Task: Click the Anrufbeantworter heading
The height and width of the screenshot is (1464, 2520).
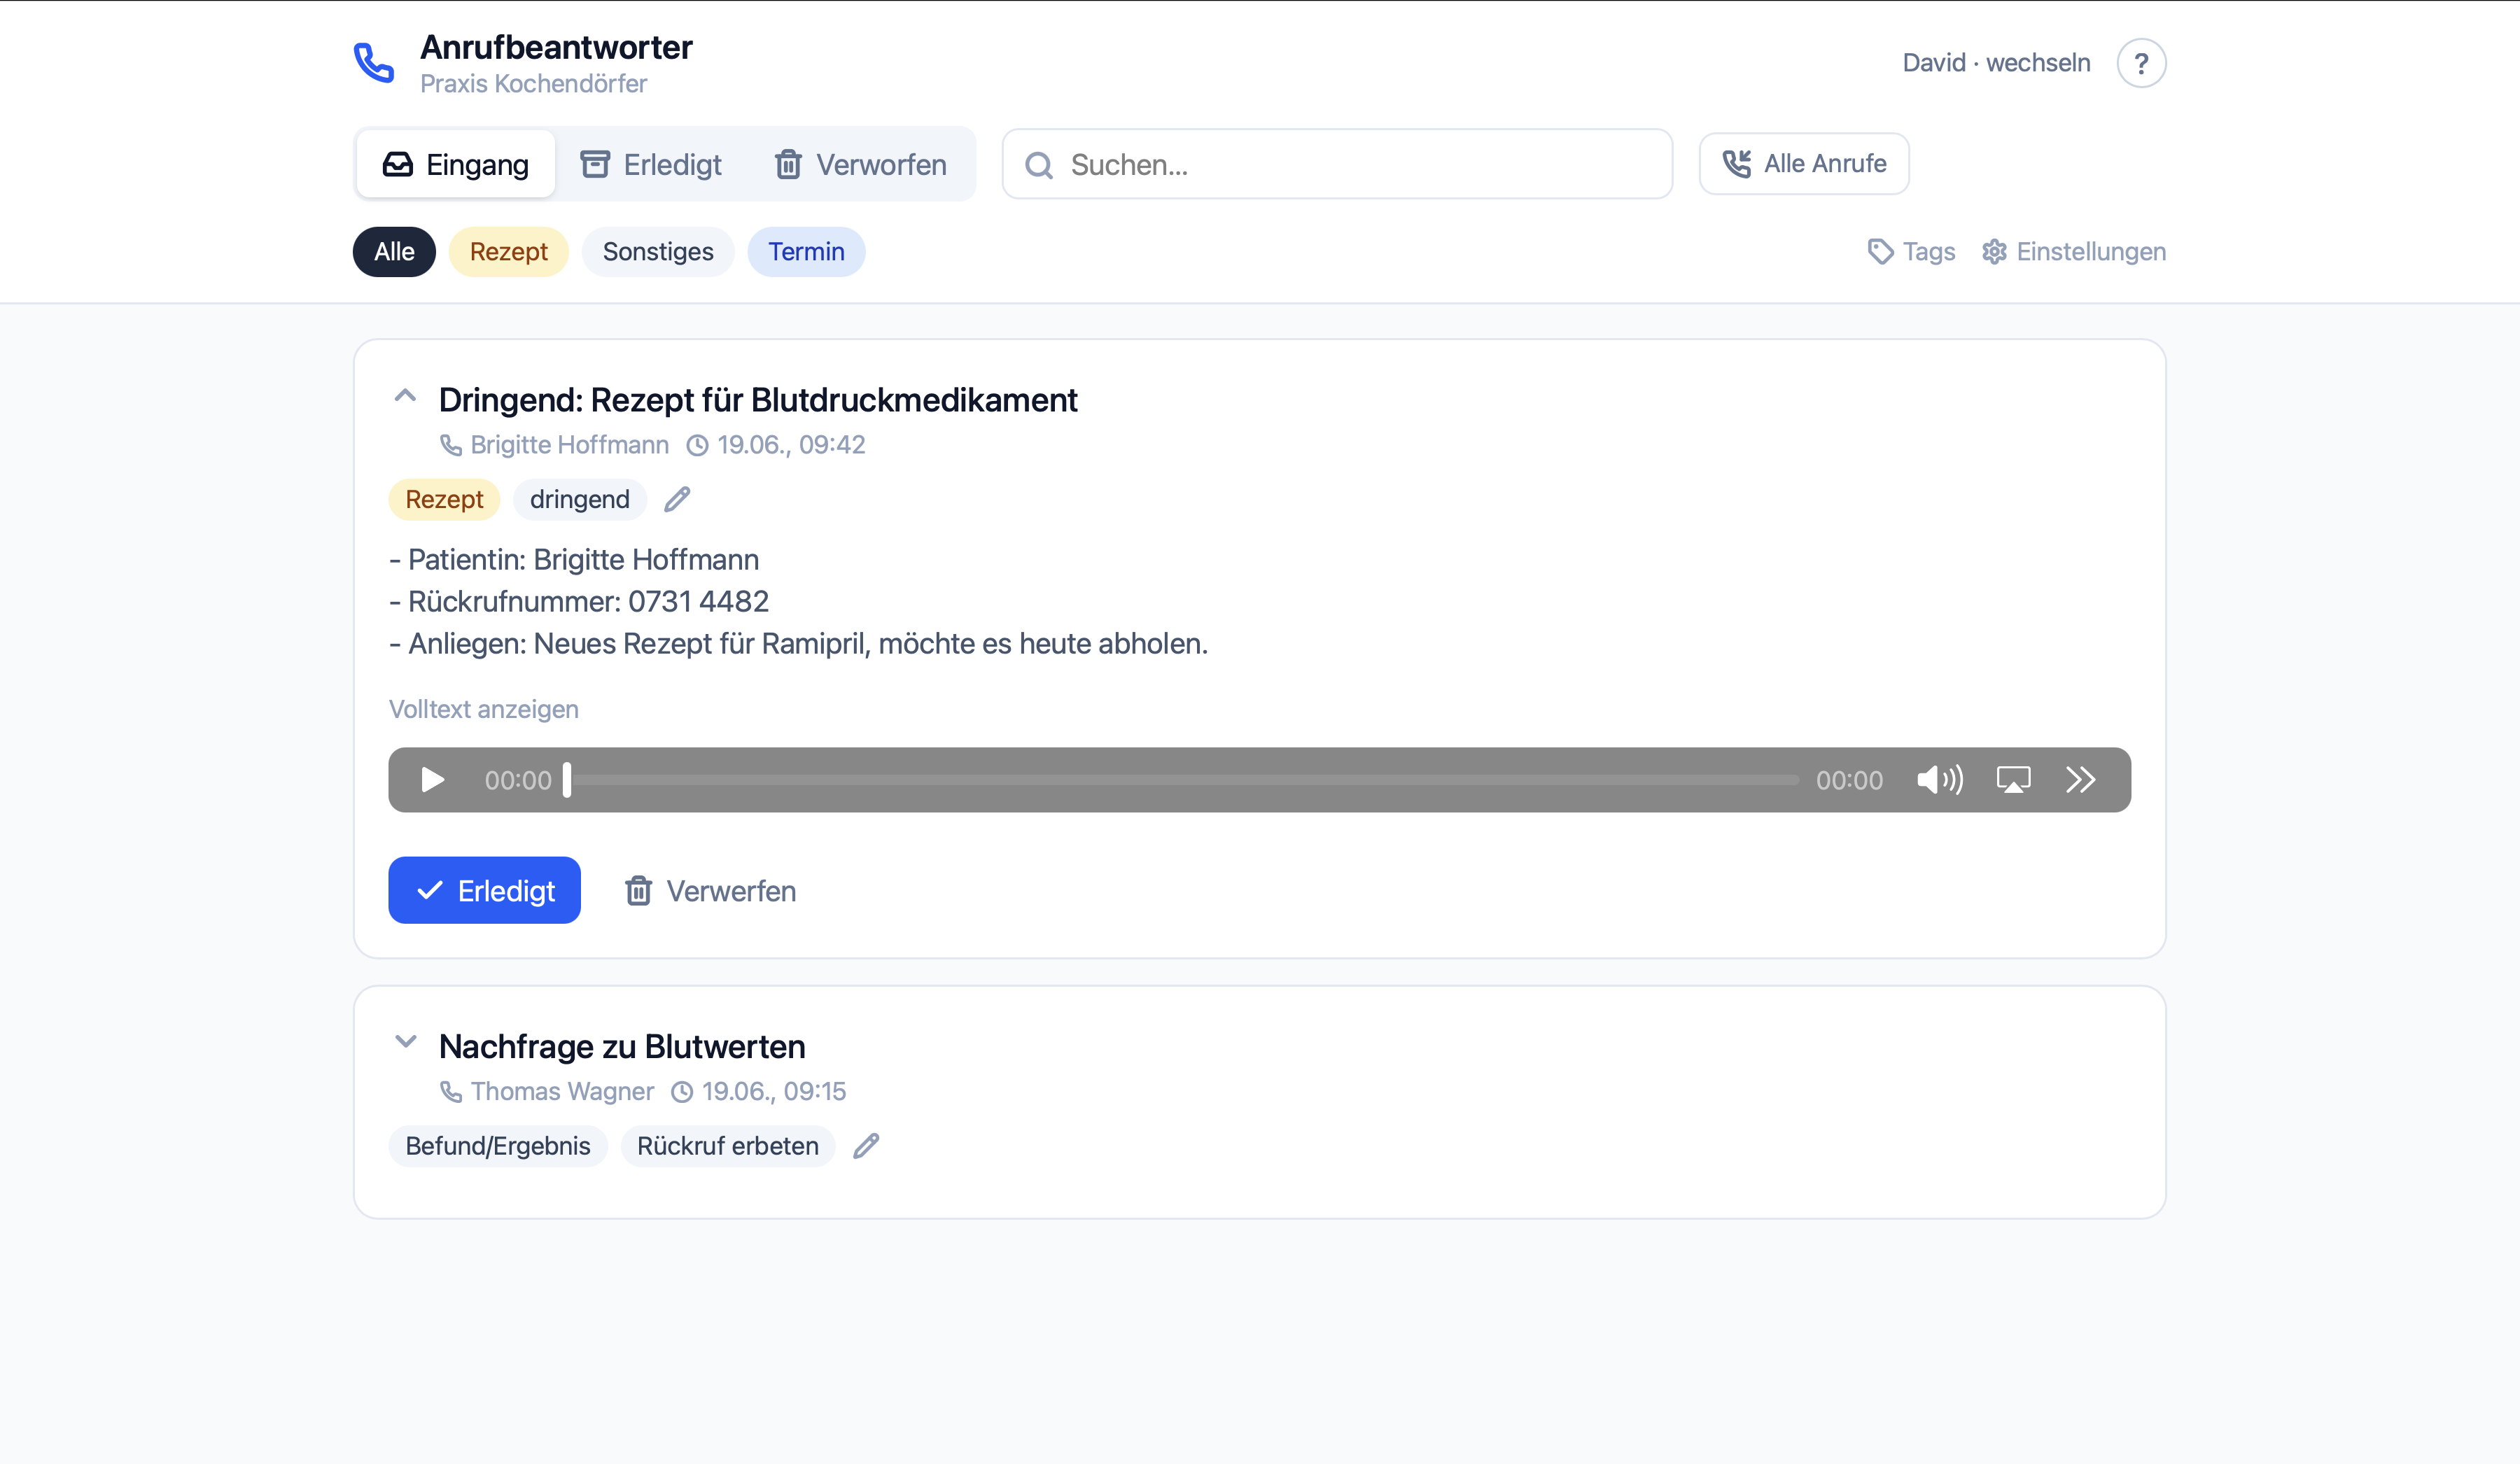Action: 556,47
